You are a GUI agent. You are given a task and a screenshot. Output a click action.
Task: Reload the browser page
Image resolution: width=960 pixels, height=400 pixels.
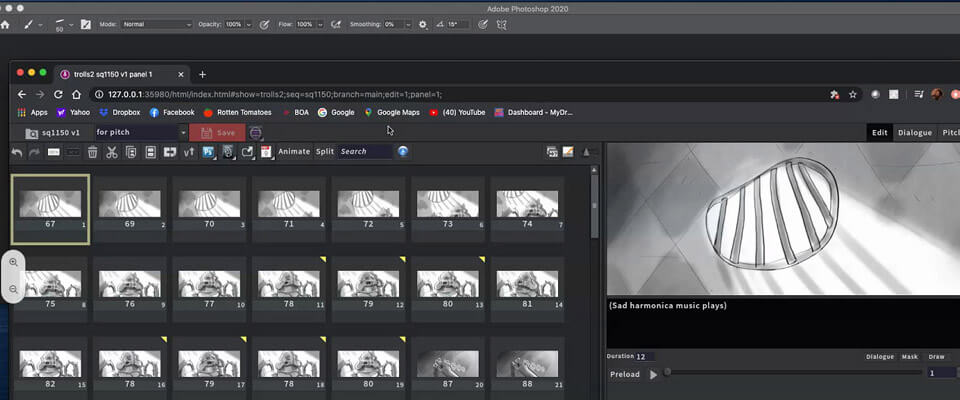click(58, 94)
